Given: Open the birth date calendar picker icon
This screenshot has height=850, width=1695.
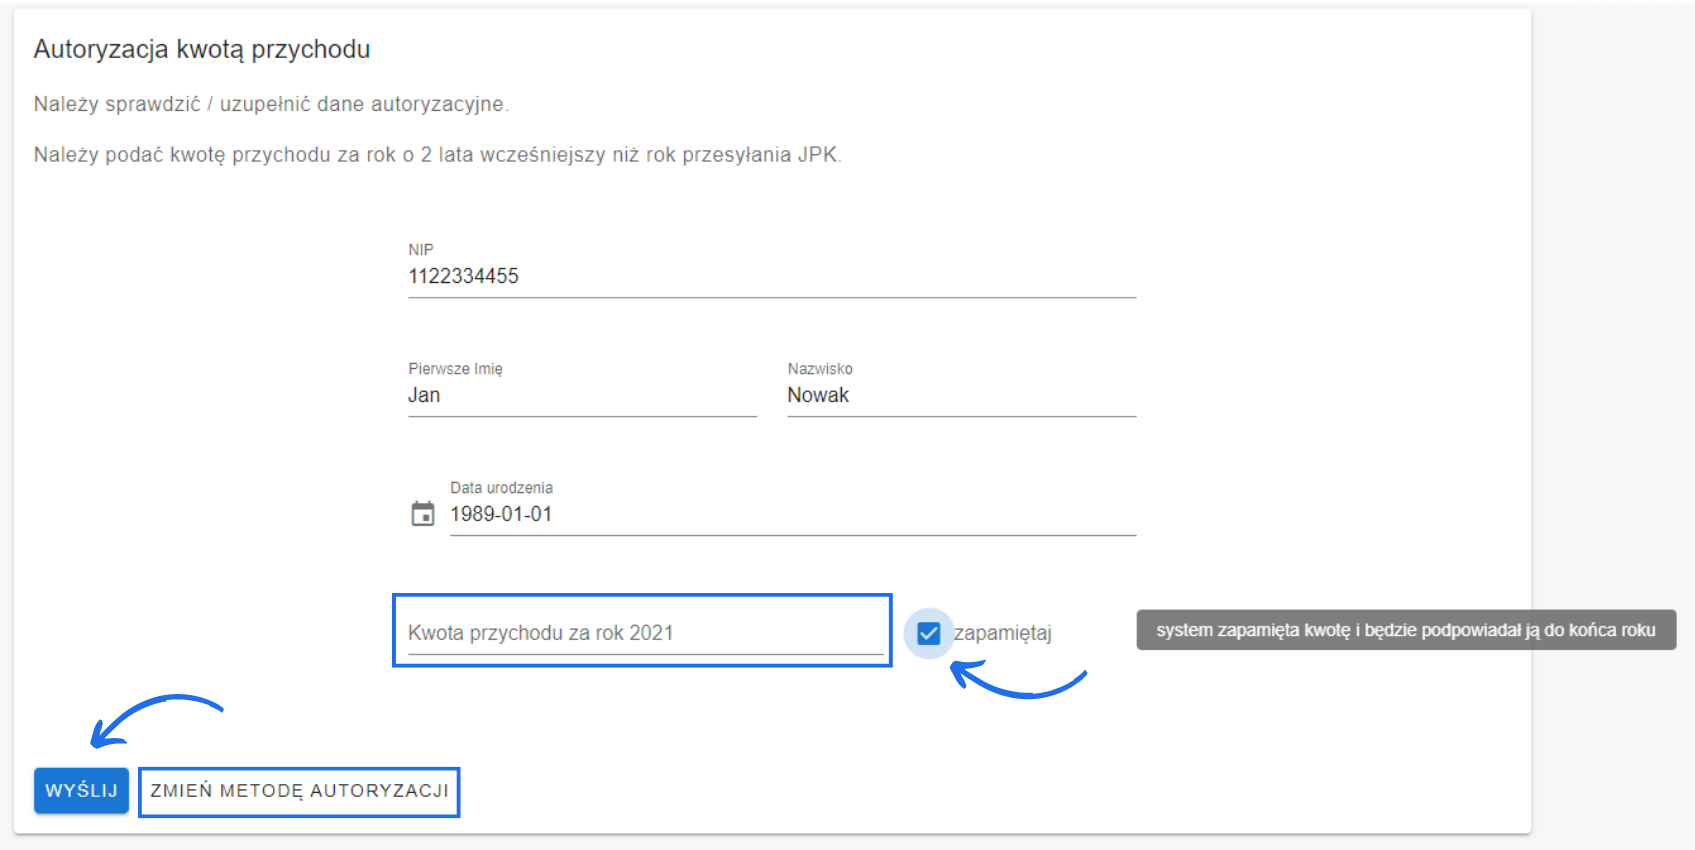Looking at the screenshot, I should [423, 514].
